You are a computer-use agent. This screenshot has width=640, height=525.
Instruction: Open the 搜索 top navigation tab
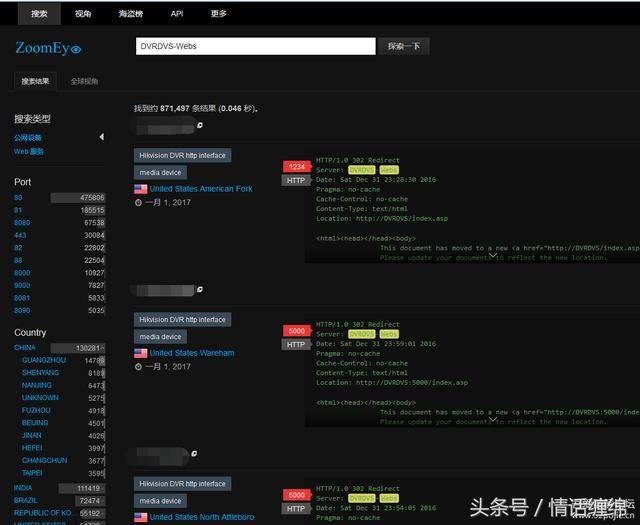pyautogui.click(x=39, y=14)
